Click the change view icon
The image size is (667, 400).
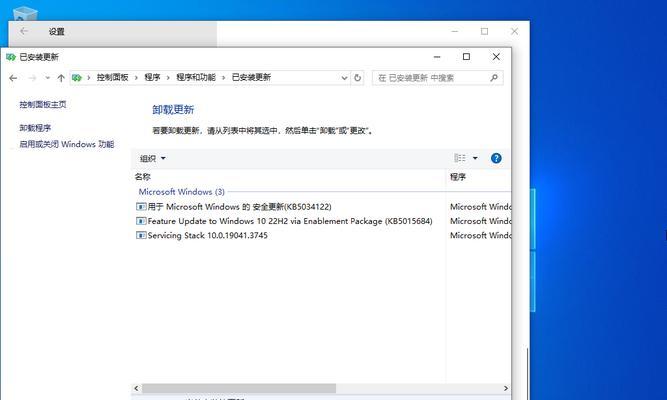(460, 158)
